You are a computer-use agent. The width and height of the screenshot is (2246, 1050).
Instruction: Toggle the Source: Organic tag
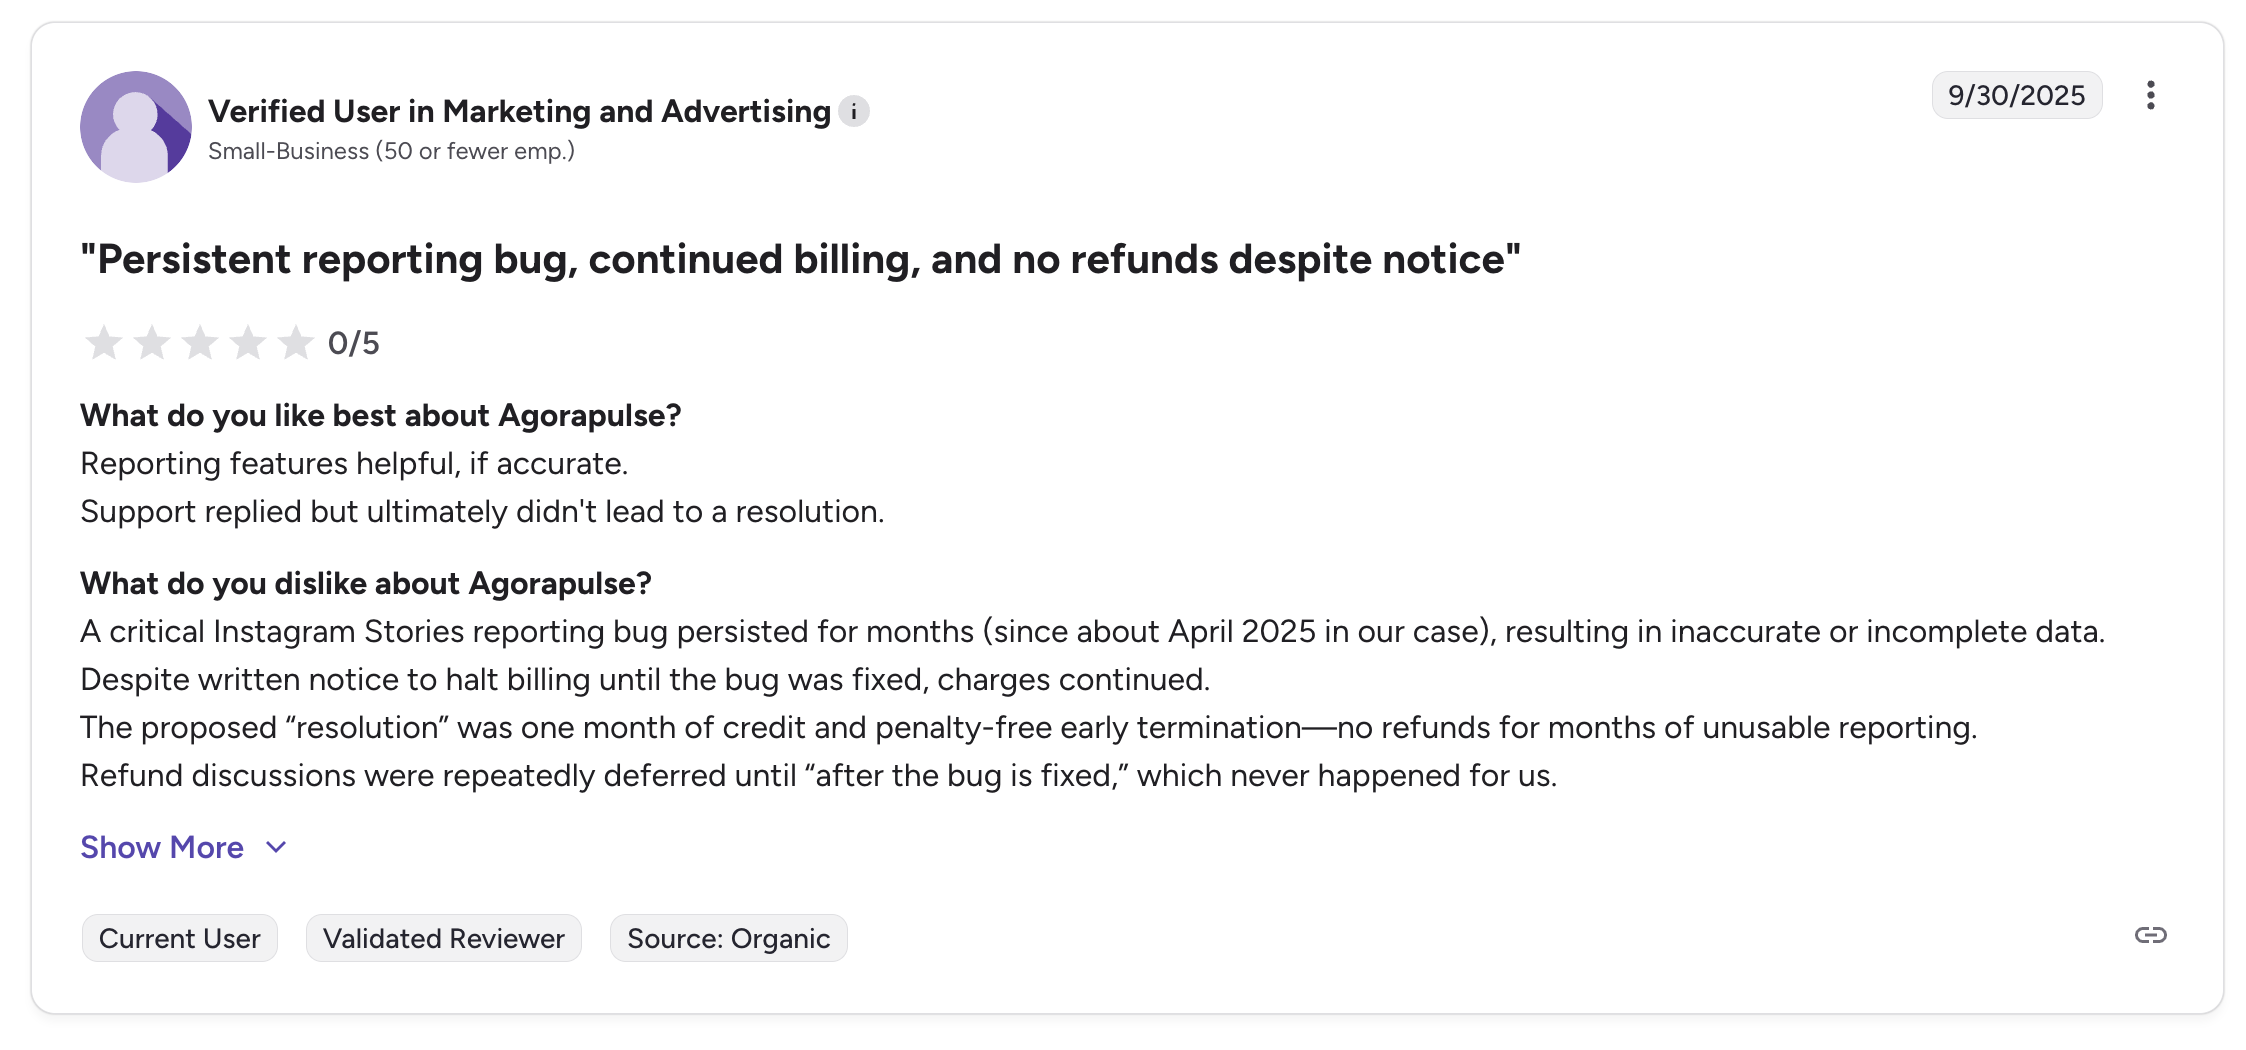coord(728,937)
